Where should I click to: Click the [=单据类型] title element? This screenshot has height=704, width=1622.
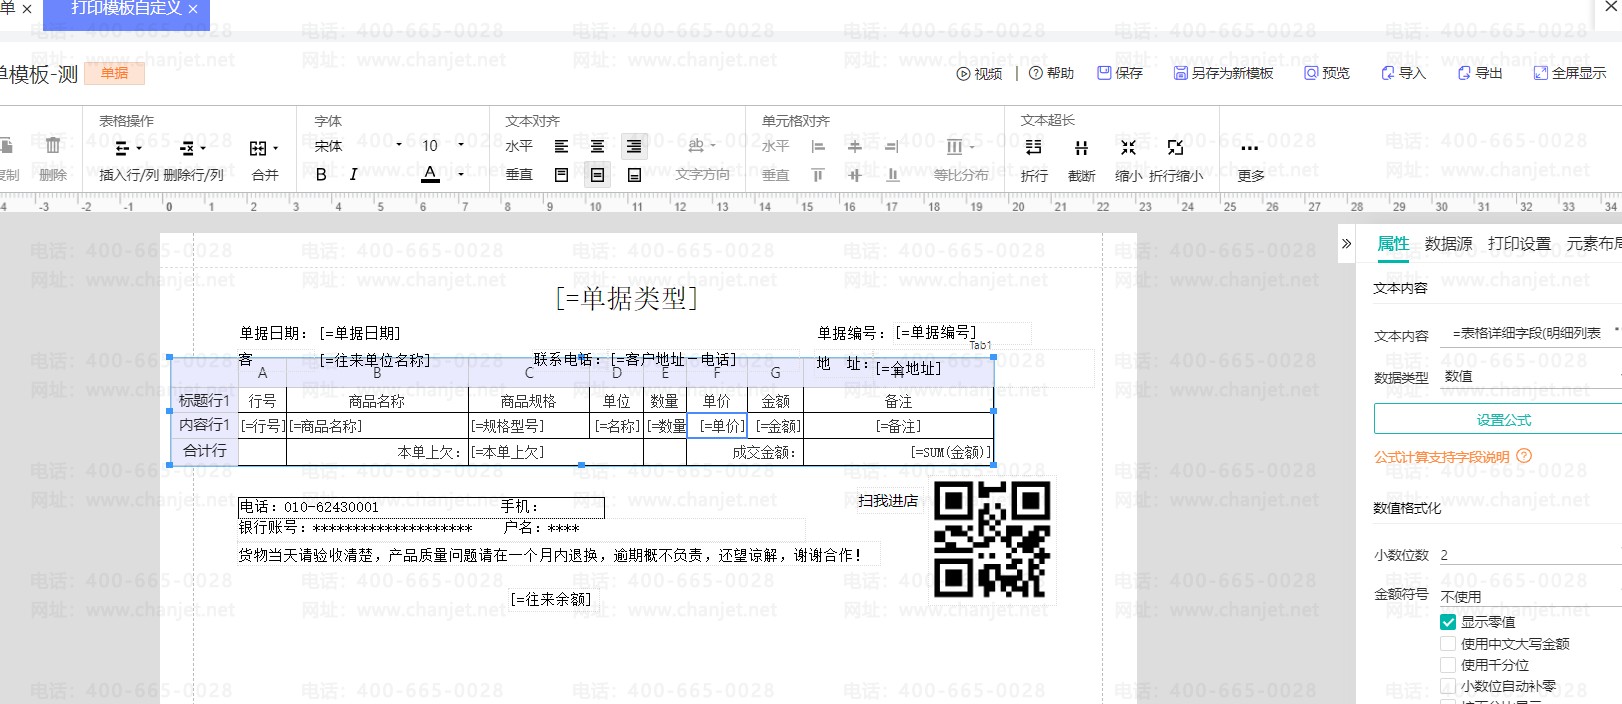(x=627, y=298)
